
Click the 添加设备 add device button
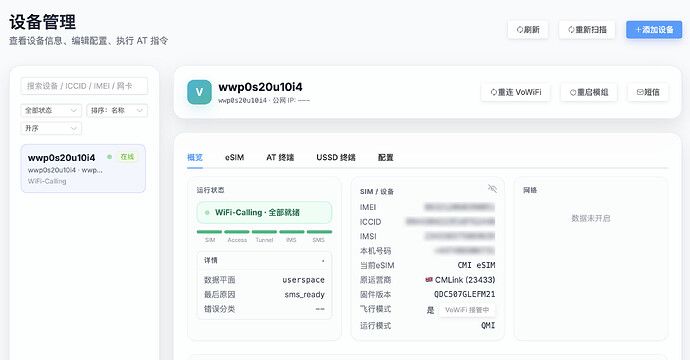click(x=654, y=29)
